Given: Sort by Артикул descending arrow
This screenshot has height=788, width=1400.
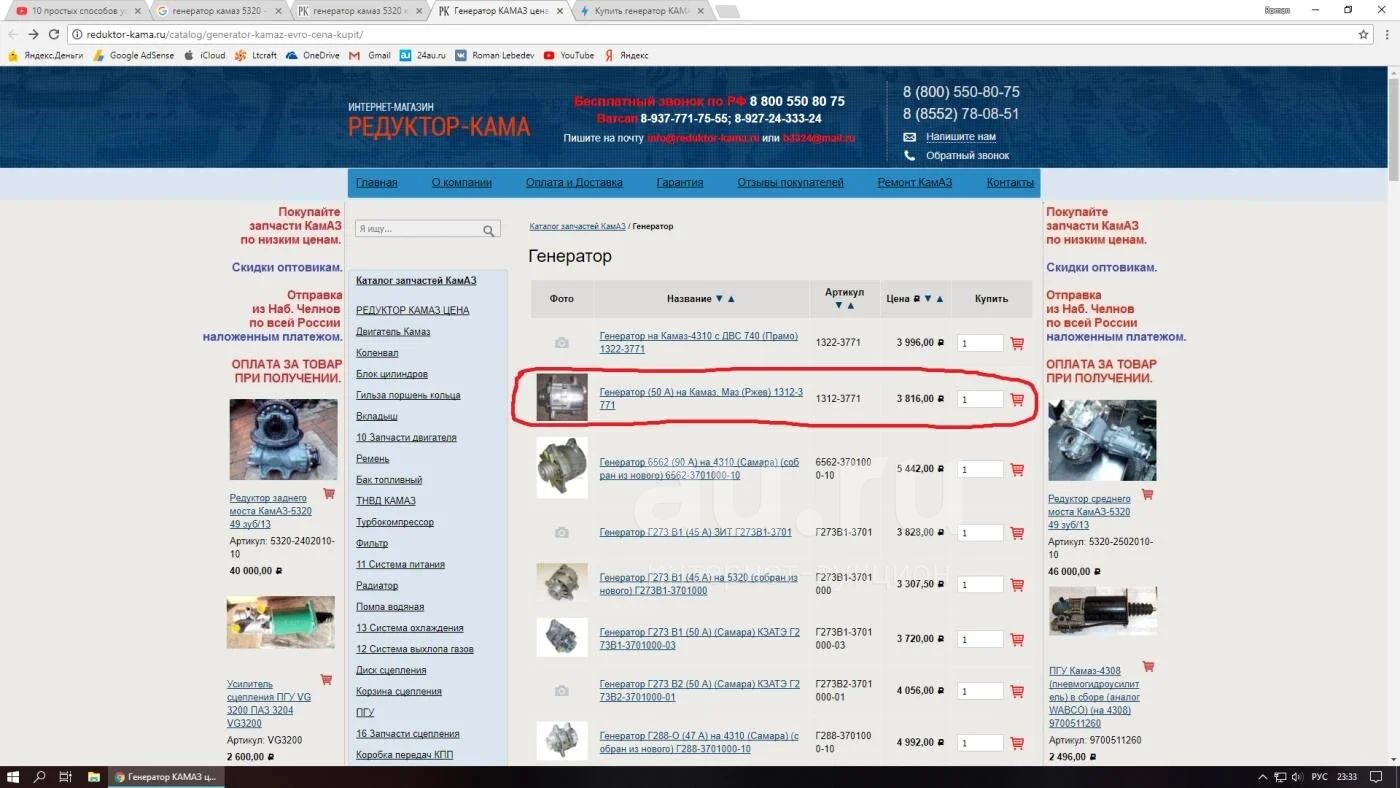Looking at the screenshot, I should 839,305.
